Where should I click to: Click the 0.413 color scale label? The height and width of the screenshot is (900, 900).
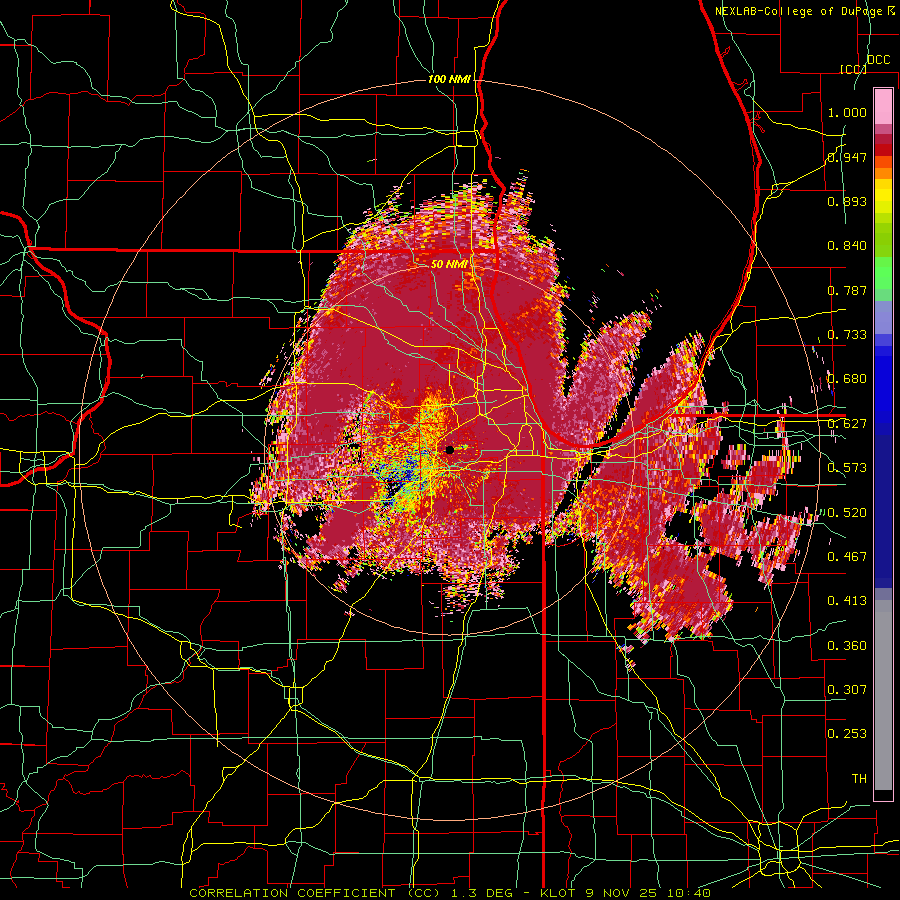(x=847, y=601)
